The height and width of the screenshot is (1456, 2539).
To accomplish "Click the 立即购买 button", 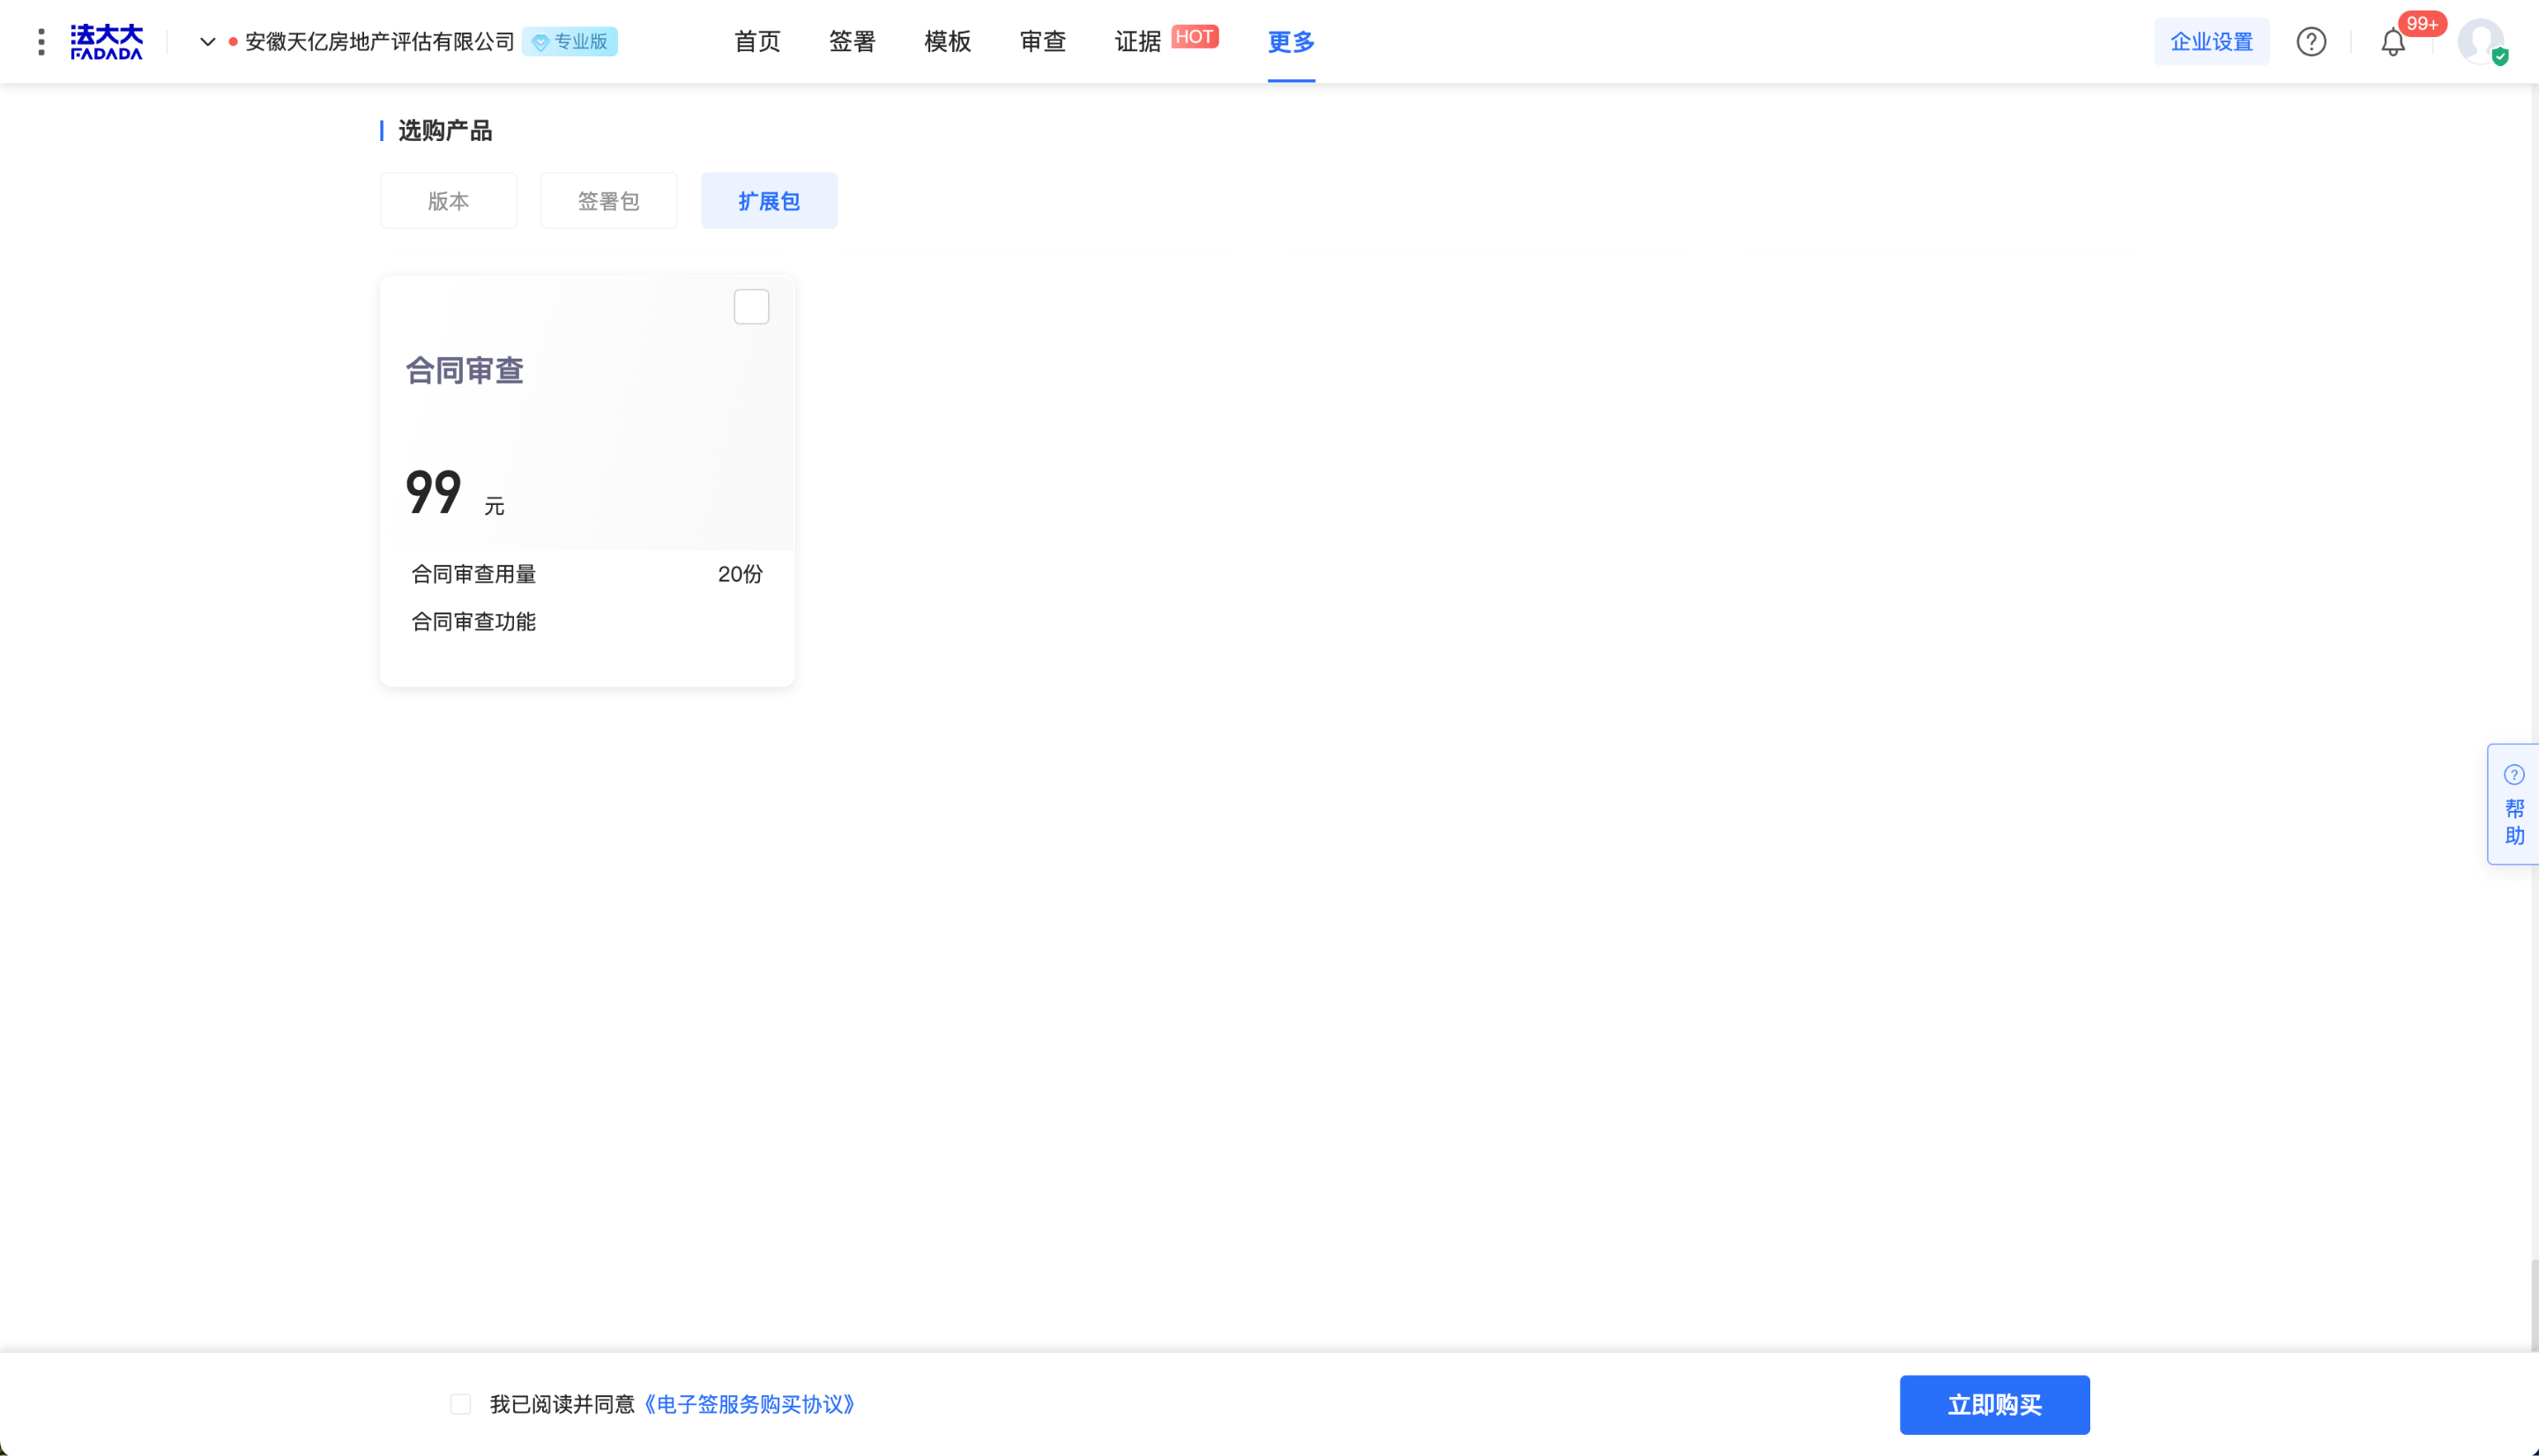I will click(1993, 1404).
